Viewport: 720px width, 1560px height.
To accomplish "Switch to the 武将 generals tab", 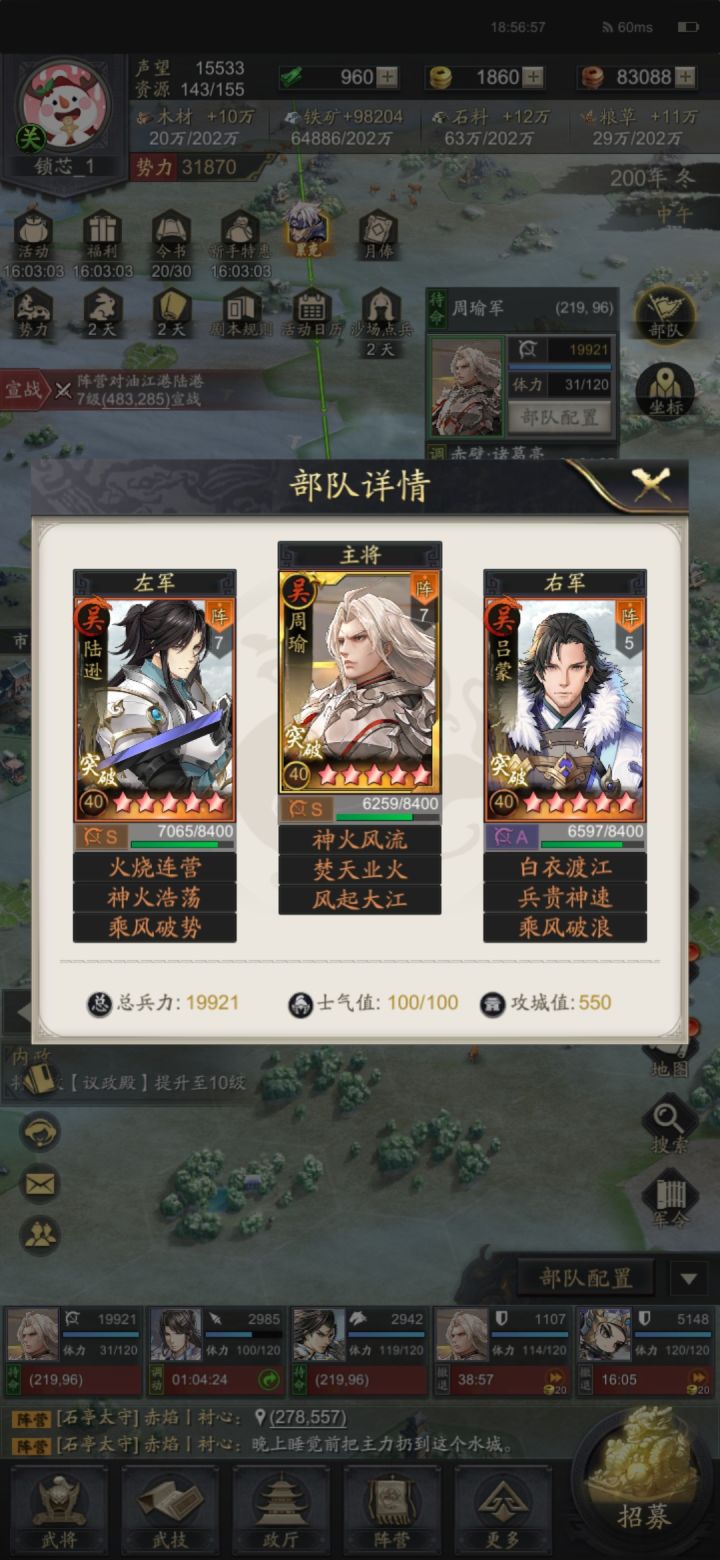I will (x=58, y=1511).
